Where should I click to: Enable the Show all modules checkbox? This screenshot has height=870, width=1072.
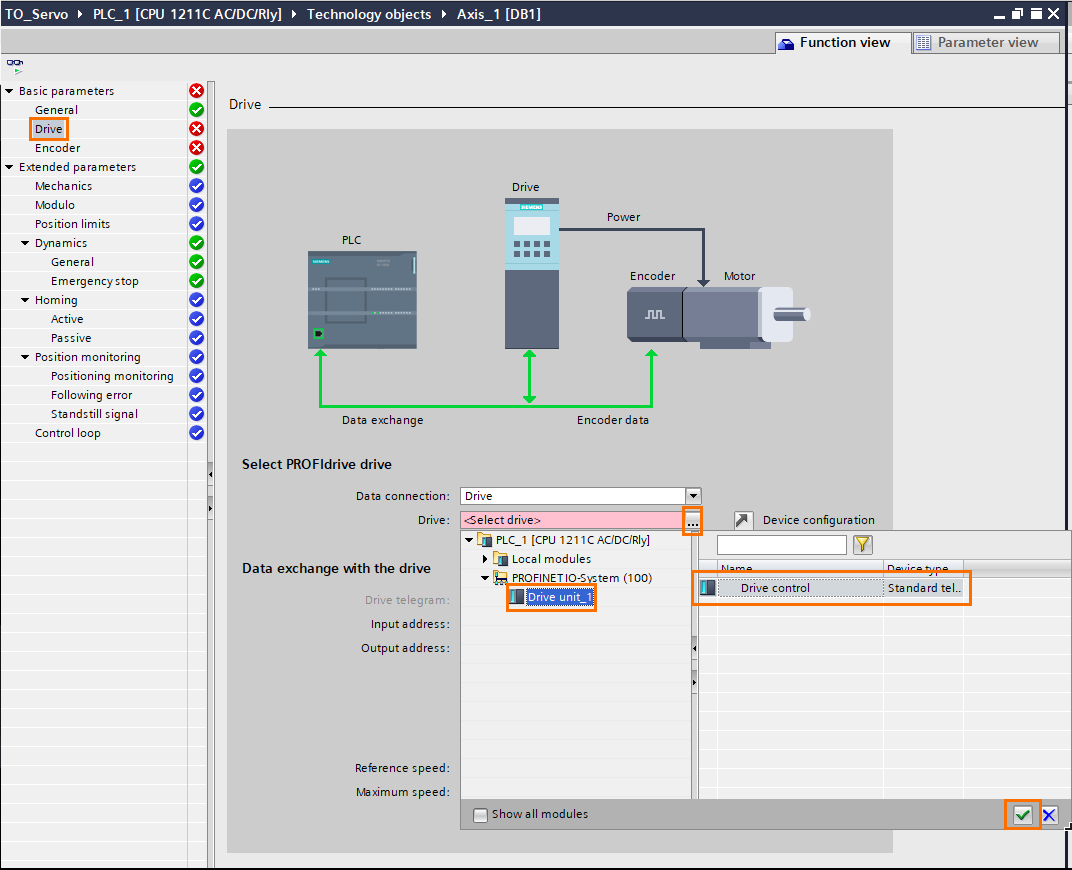tap(481, 814)
